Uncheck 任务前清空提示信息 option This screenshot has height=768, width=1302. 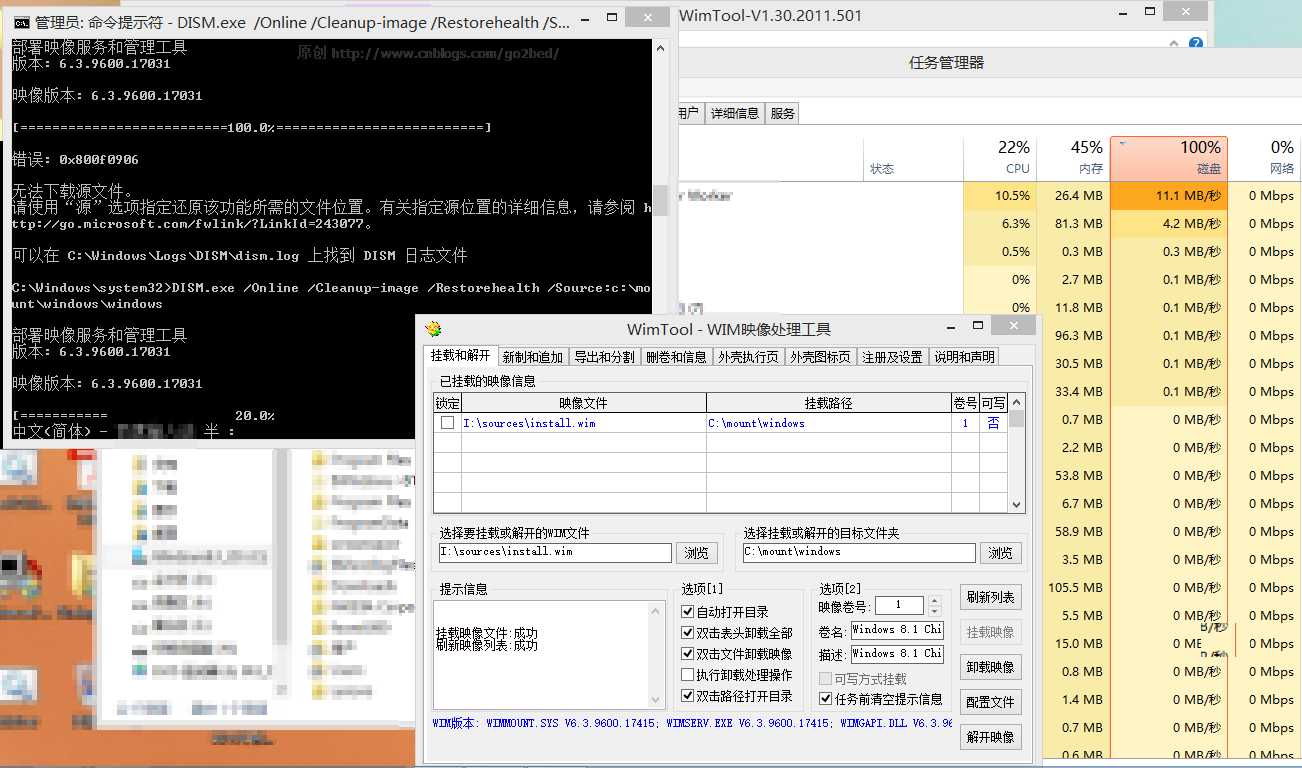pyautogui.click(x=826, y=699)
